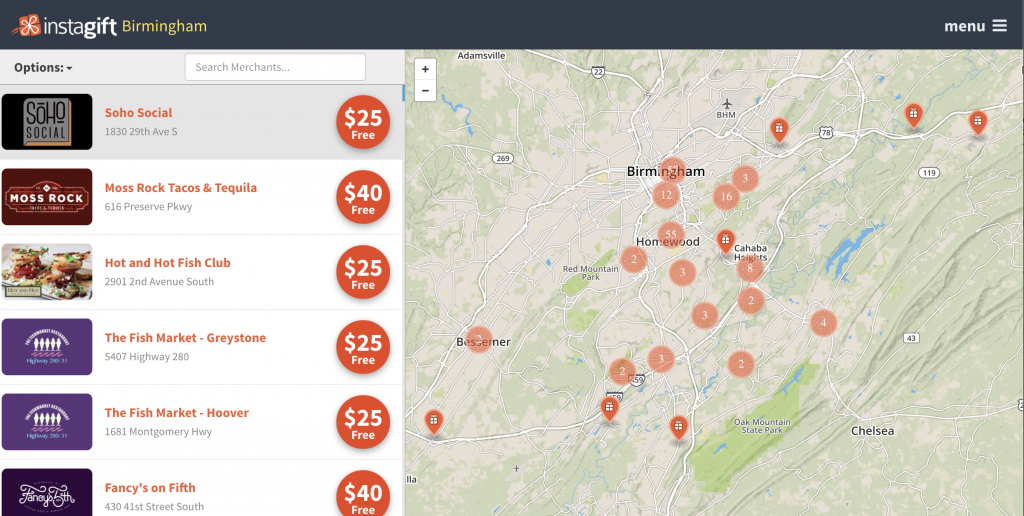The width and height of the screenshot is (1024, 516).
Task: Open The Fish Market - Greystone listing
Action: pyautogui.click(x=185, y=338)
